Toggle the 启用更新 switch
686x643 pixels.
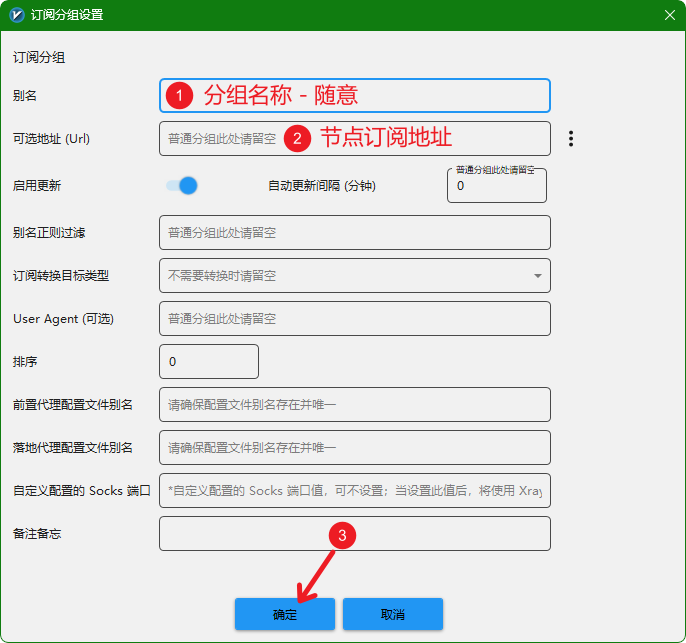pos(182,185)
